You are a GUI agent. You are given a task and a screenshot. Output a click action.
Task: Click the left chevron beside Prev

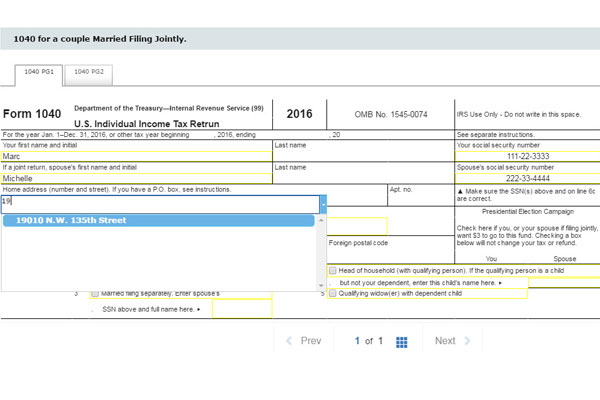[289, 341]
